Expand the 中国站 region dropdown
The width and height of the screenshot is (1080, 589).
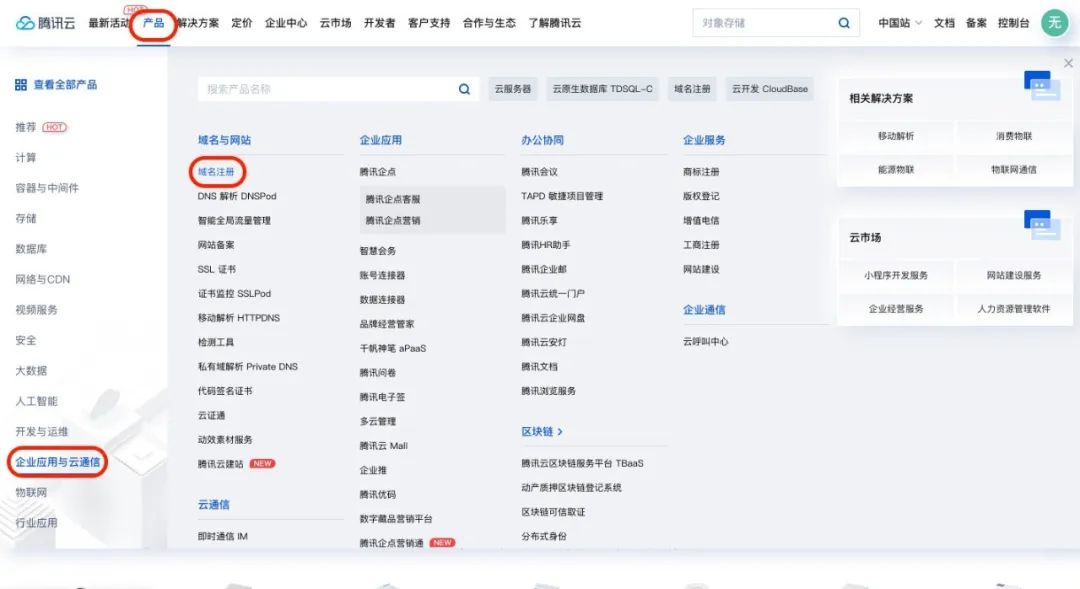(x=900, y=23)
